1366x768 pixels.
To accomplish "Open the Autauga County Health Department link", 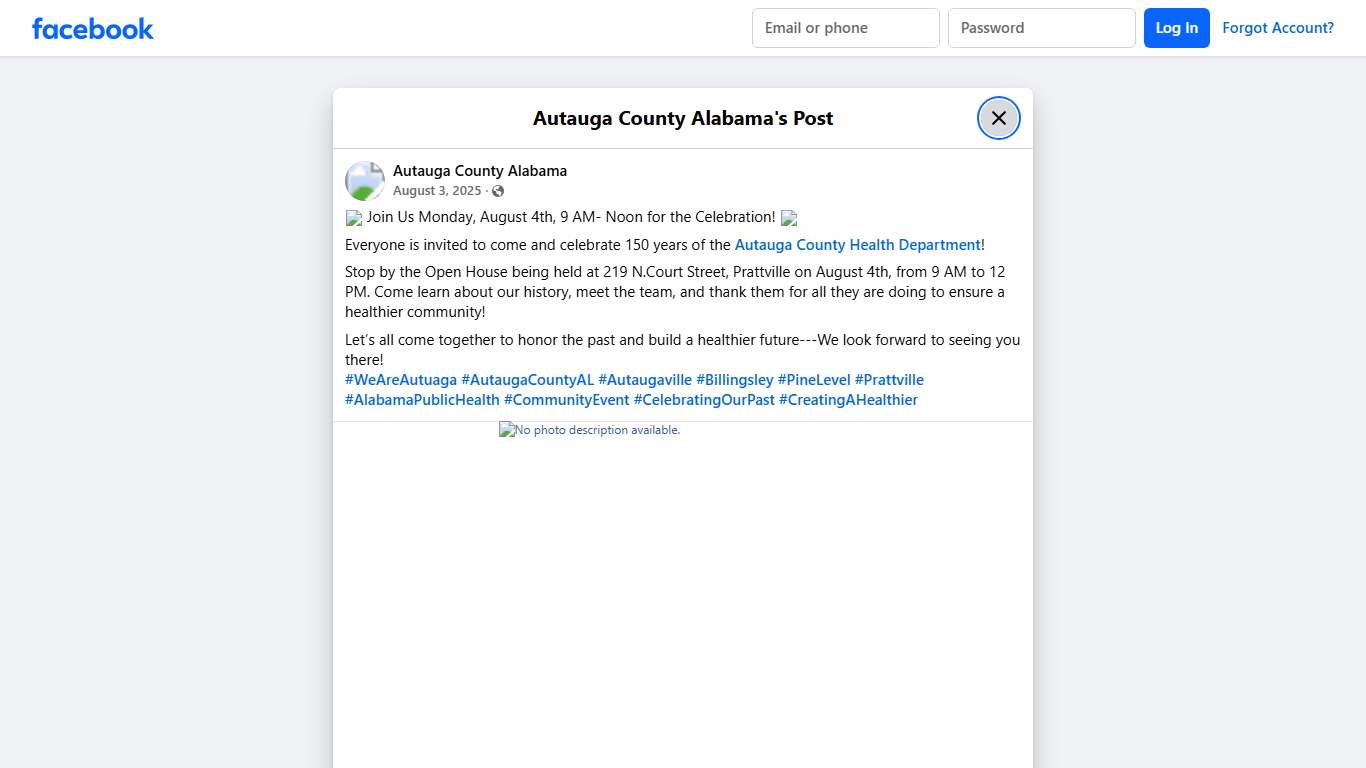I will 857,245.
